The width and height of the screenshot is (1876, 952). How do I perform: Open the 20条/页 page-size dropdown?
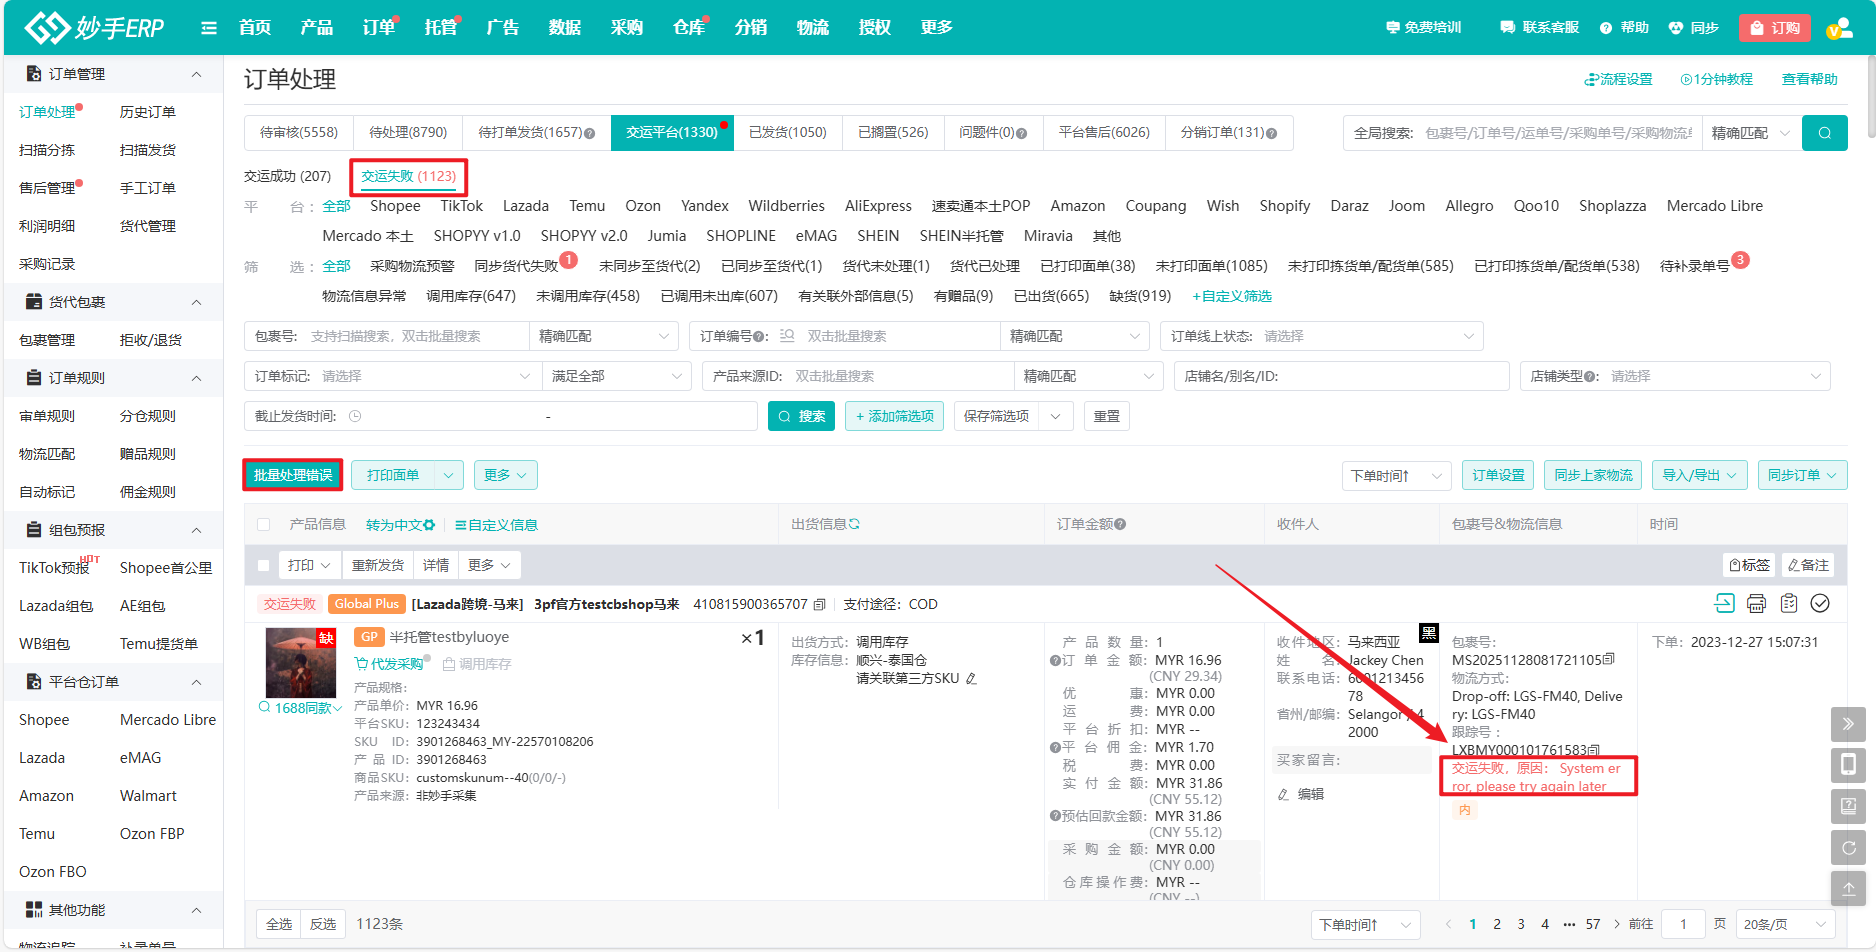1786,924
